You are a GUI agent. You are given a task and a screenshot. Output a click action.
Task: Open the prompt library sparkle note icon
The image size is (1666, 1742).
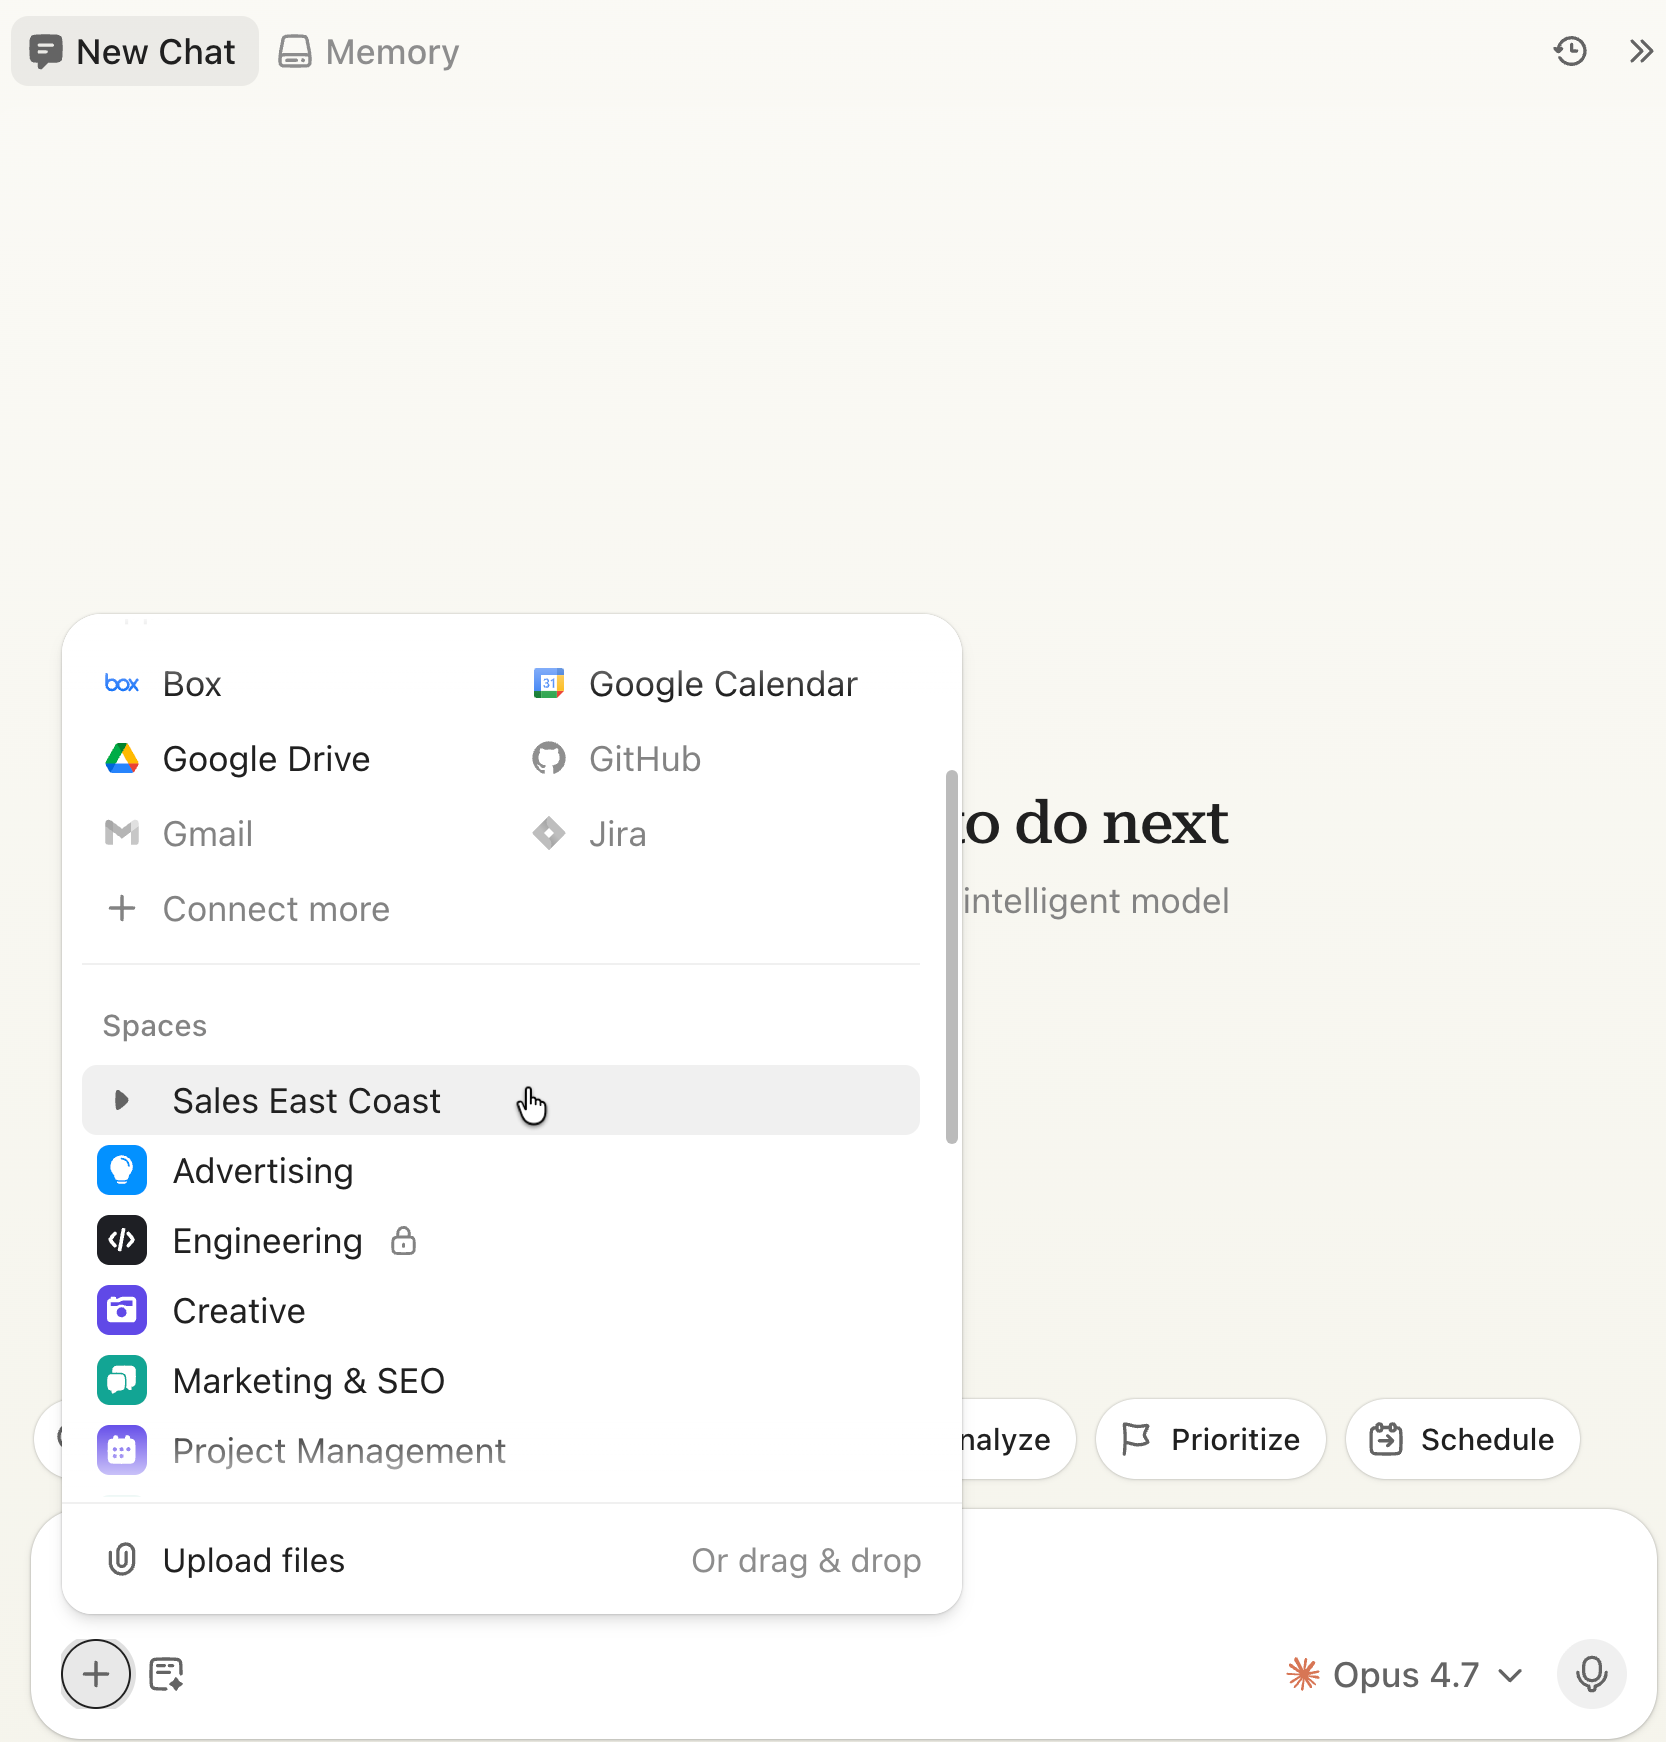(x=166, y=1674)
